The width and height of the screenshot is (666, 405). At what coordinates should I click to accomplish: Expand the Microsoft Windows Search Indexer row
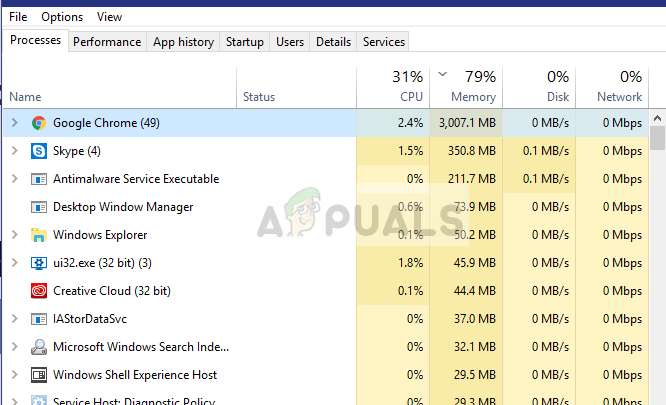[14, 347]
